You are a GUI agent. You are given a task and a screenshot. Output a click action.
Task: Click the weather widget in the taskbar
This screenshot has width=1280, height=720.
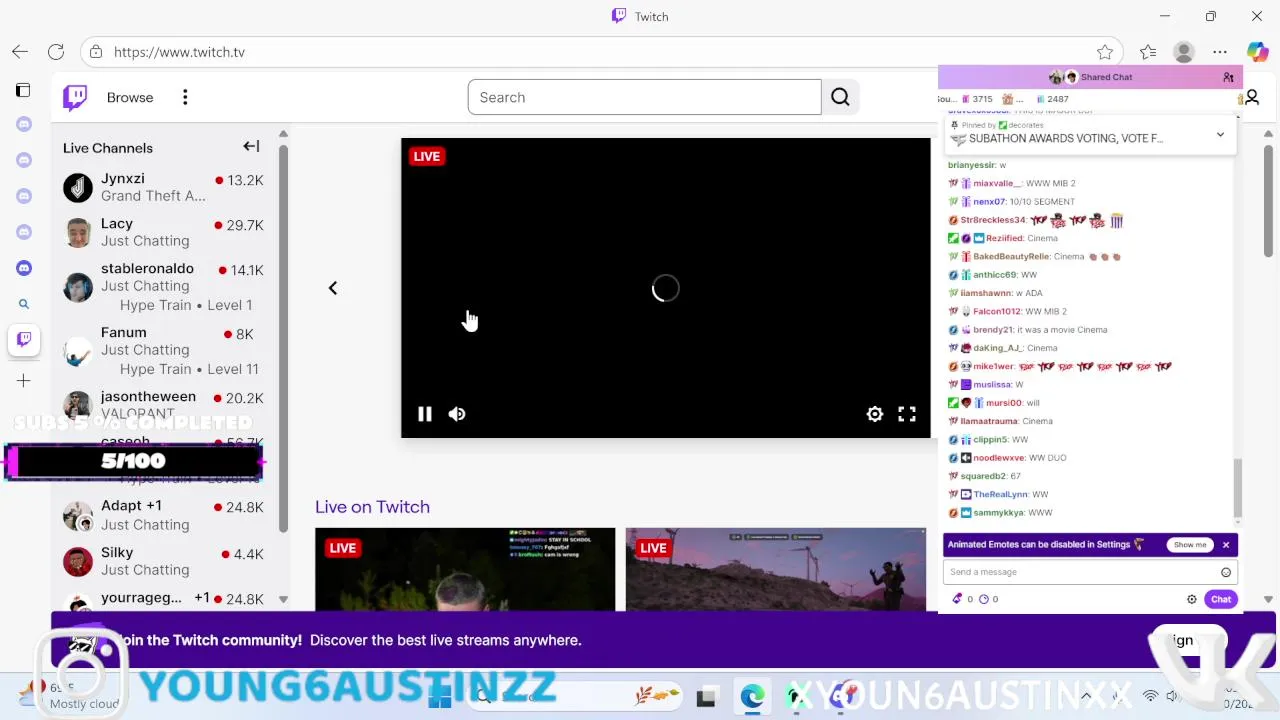pyautogui.click(x=70, y=696)
